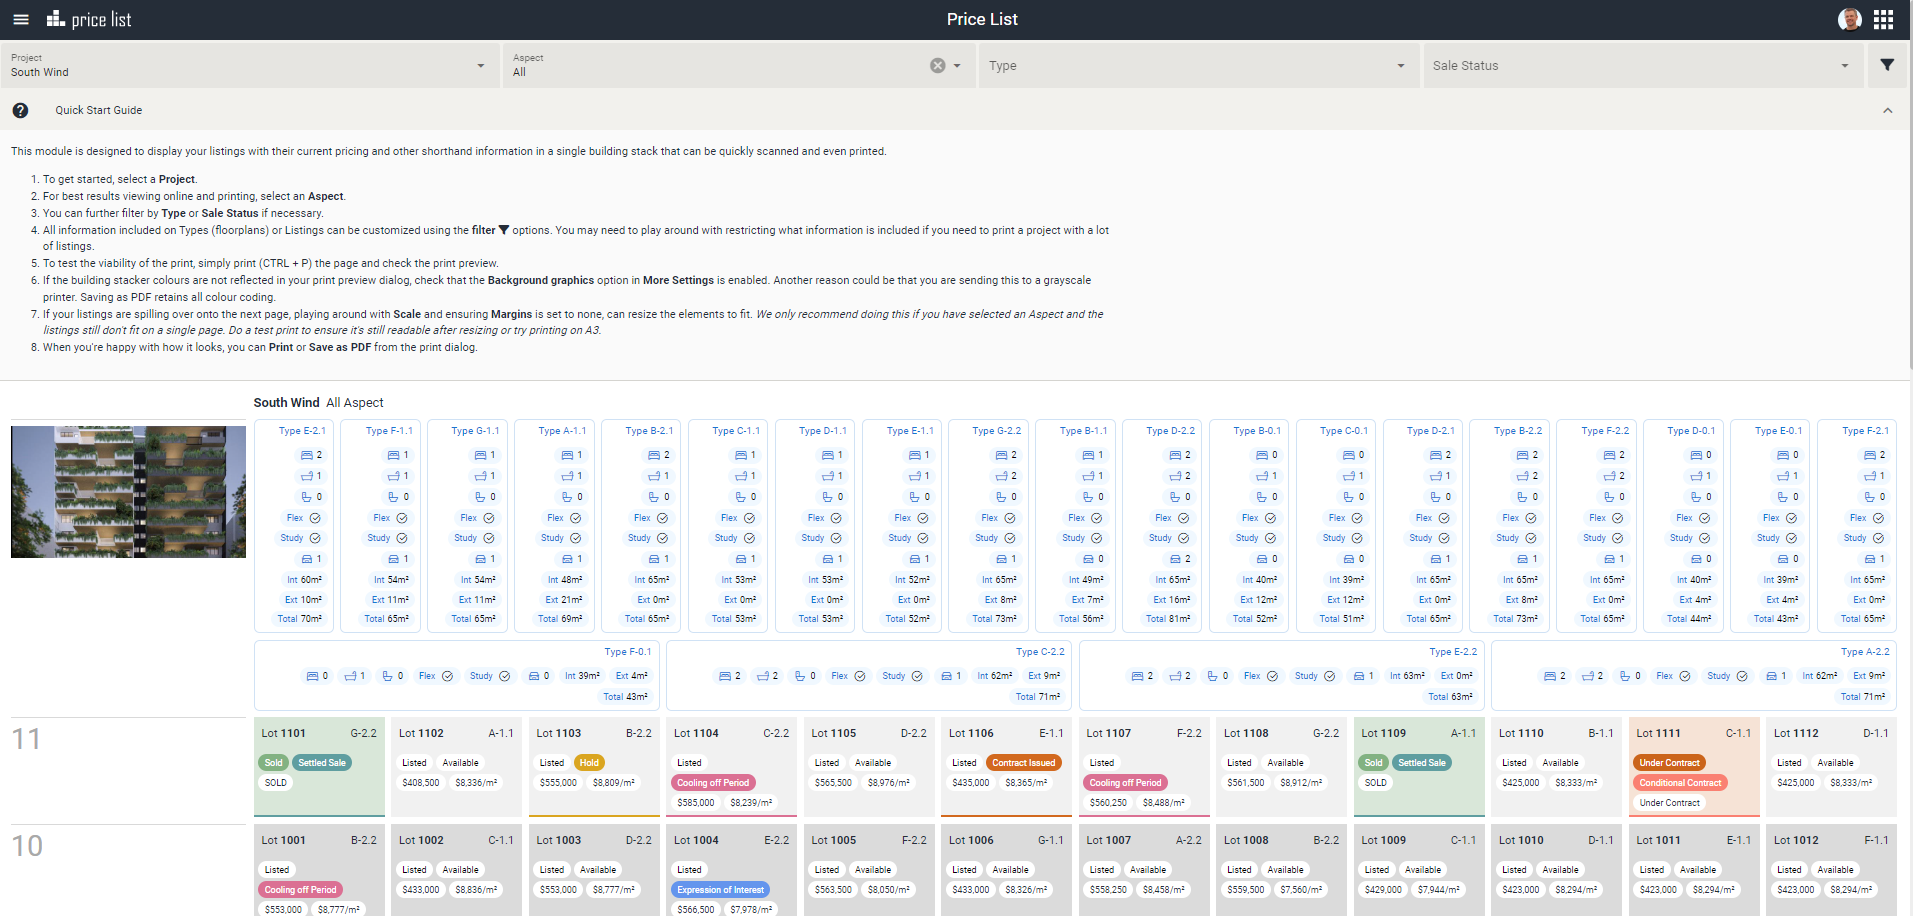The image size is (1913, 916).
Task: Click the South Wind building thumbnail image
Action: [x=127, y=491]
